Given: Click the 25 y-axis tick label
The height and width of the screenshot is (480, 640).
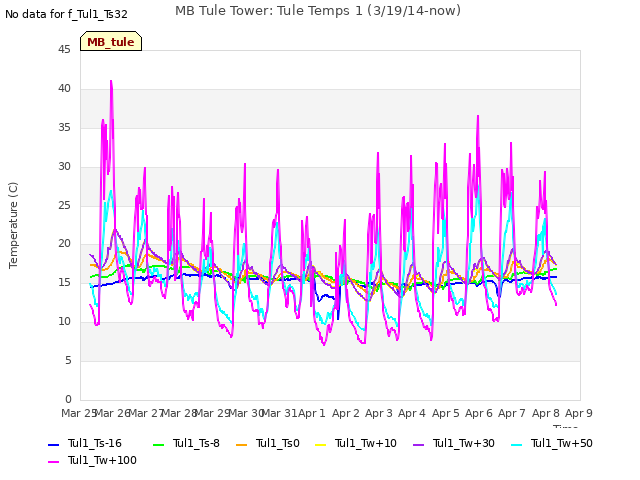Looking at the screenshot, I should pos(64,205).
